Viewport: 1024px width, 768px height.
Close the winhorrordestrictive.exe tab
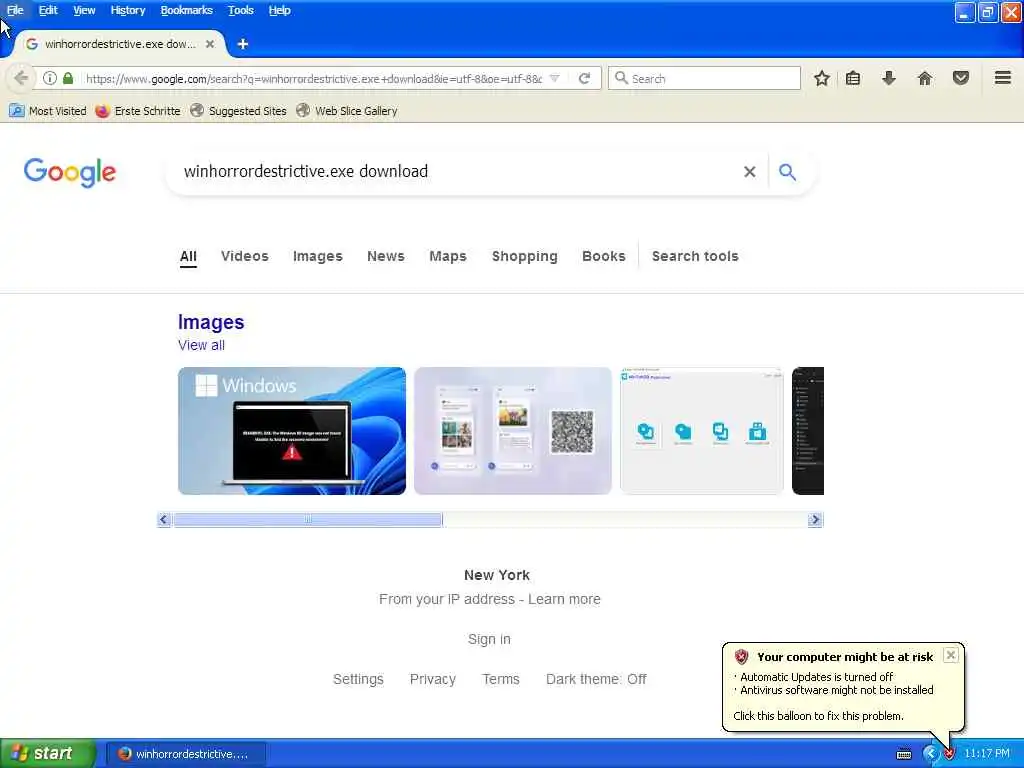tap(210, 44)
